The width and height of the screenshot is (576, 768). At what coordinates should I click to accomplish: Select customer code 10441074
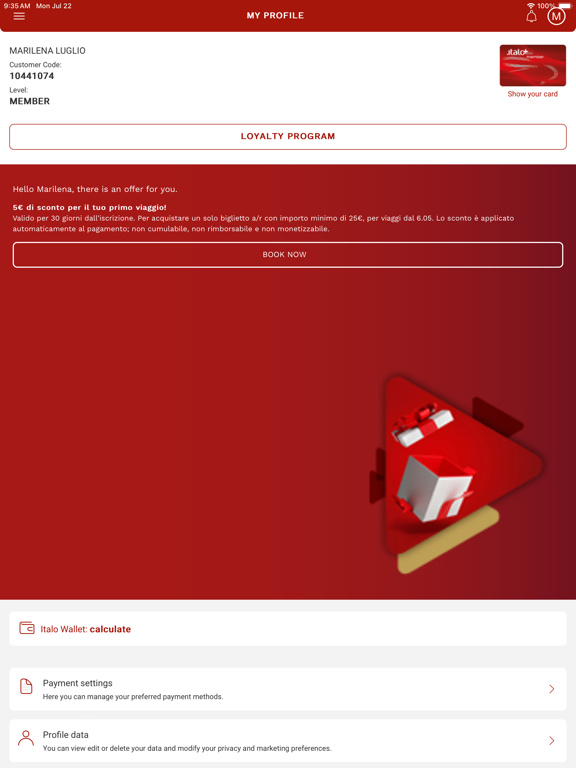click(32, 76)
